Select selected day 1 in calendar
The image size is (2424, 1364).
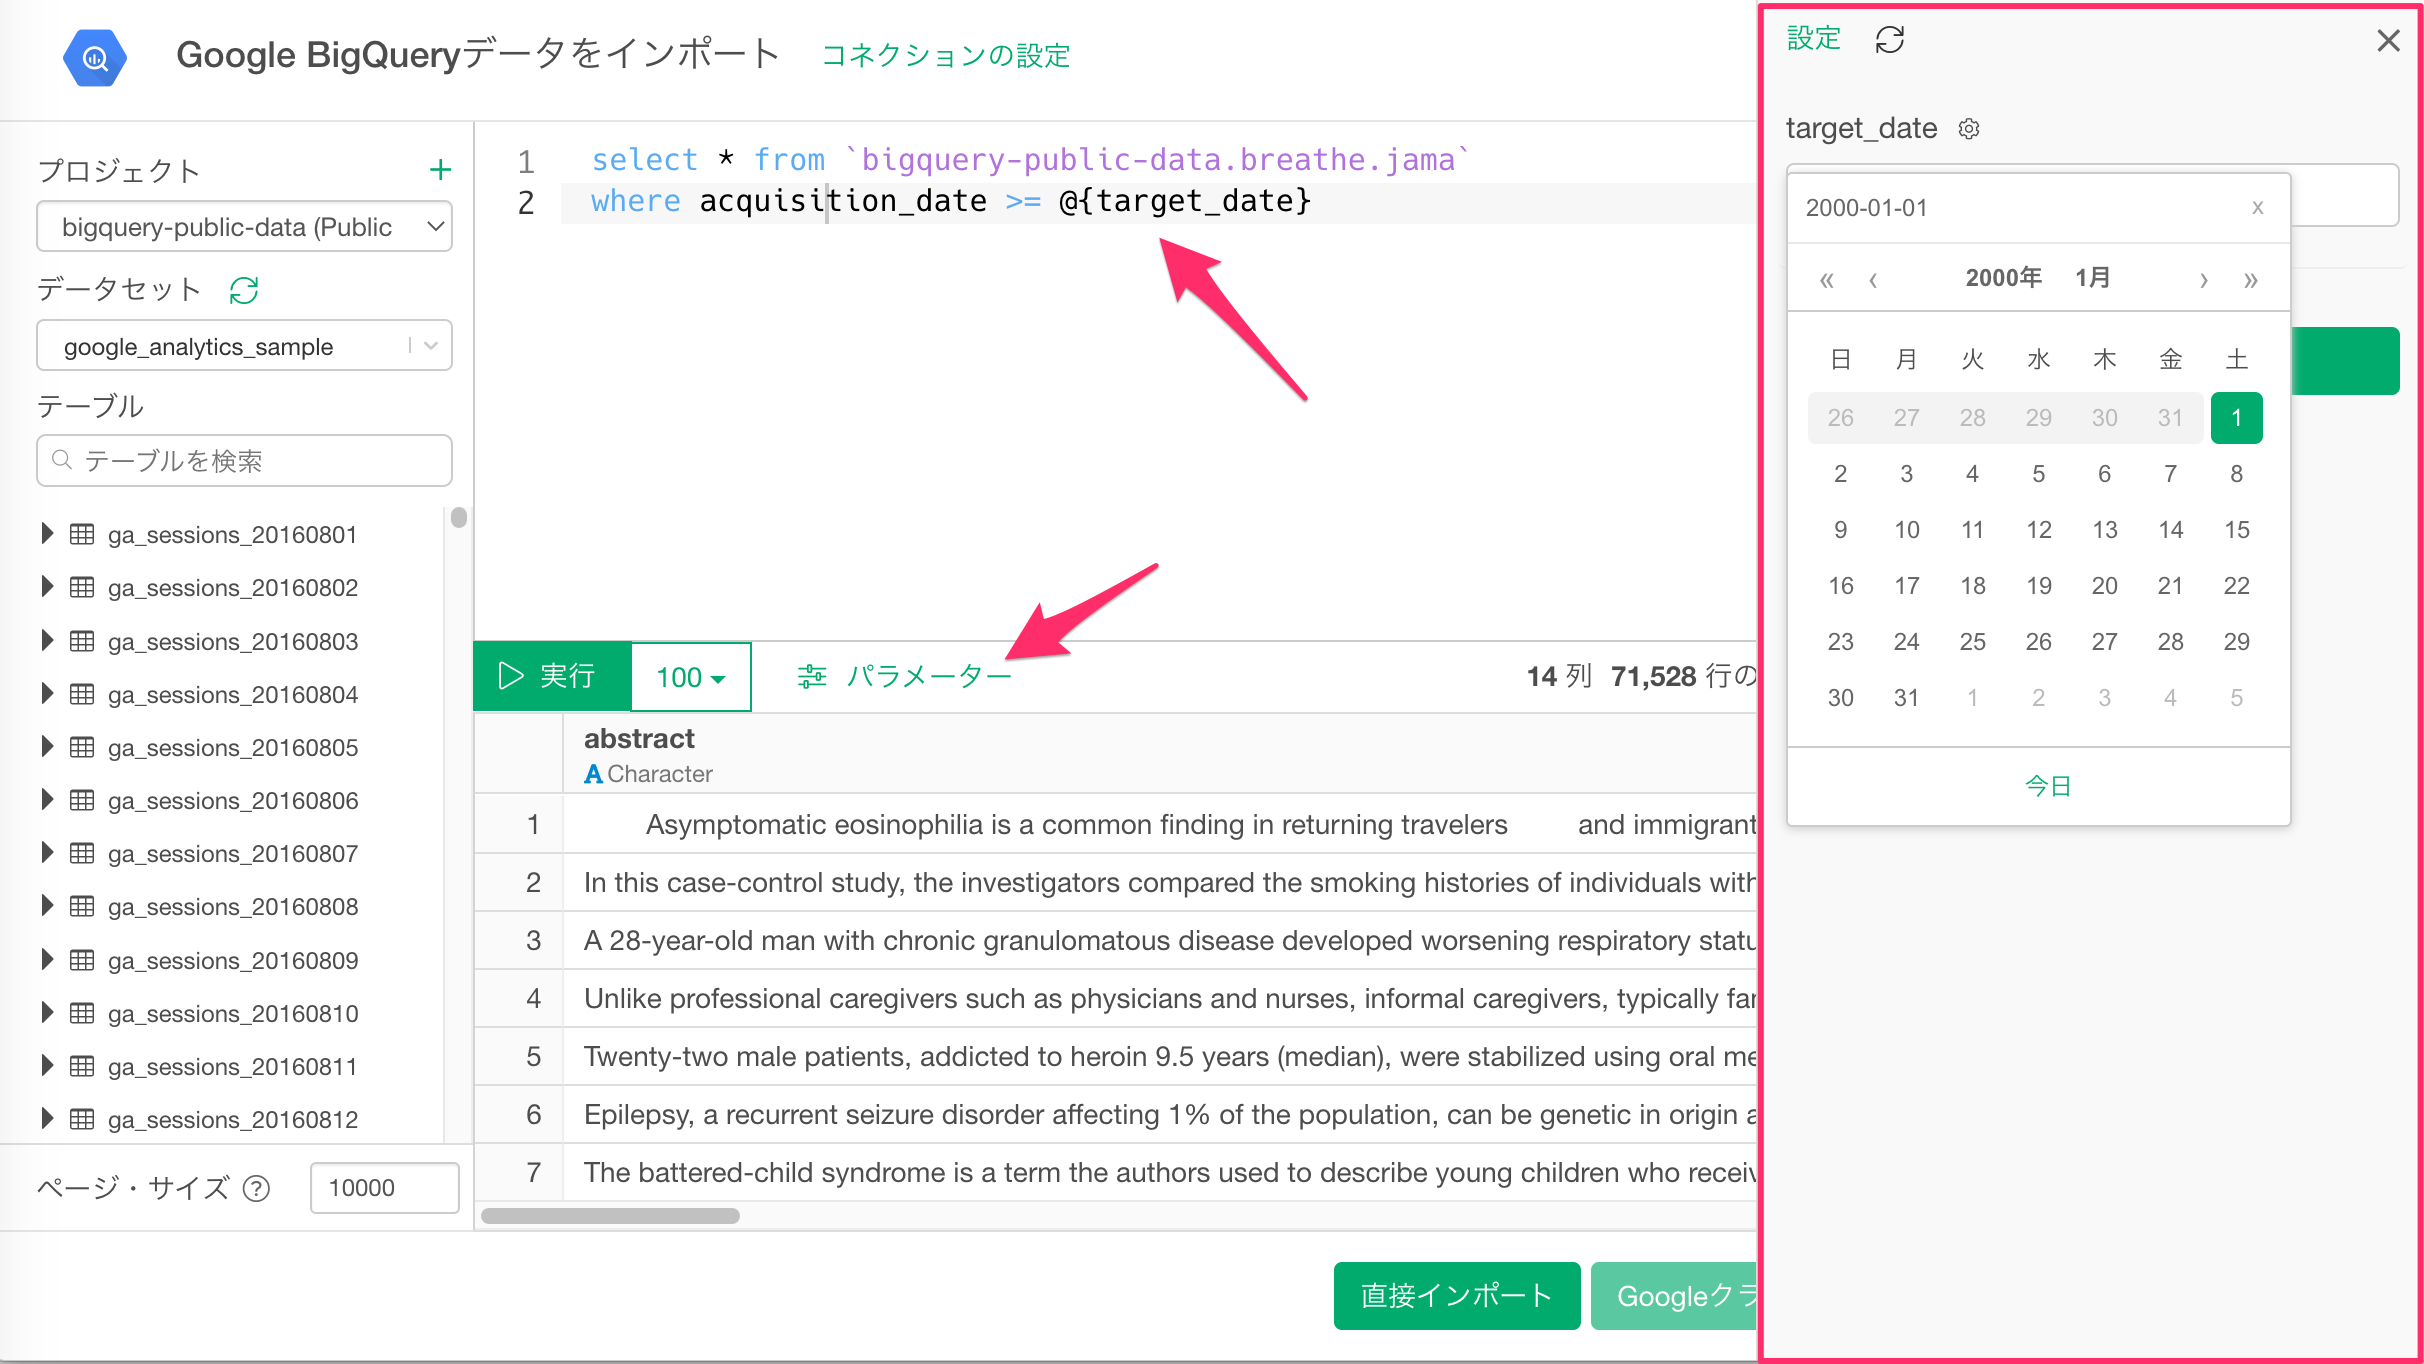coord(2236,418)
